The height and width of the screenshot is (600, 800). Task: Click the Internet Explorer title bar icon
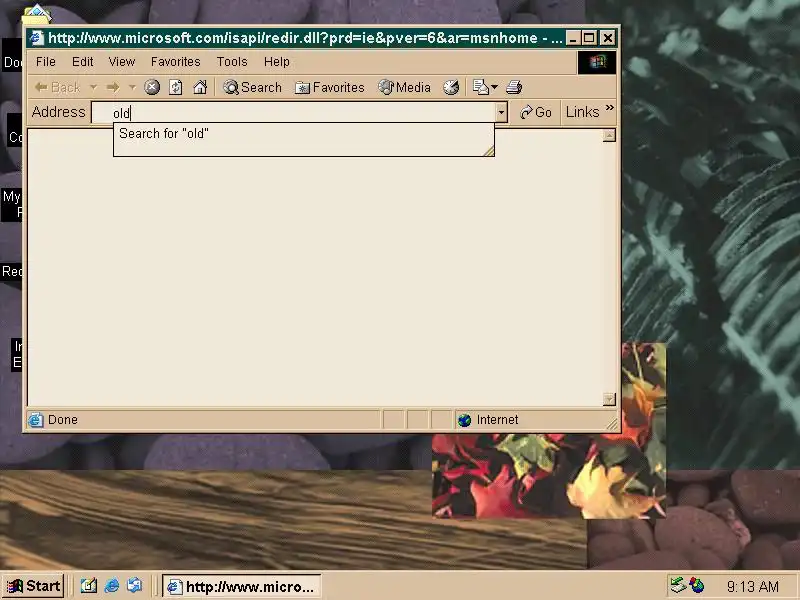pyautogui.click(x=36, y=38)
